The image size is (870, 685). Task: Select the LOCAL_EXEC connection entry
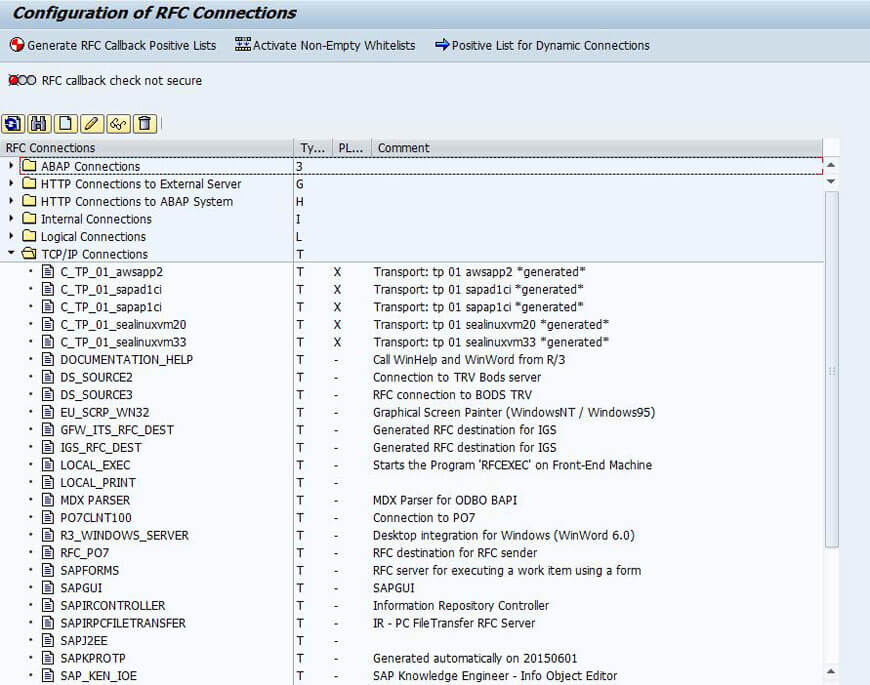click(x=95, y=465)
